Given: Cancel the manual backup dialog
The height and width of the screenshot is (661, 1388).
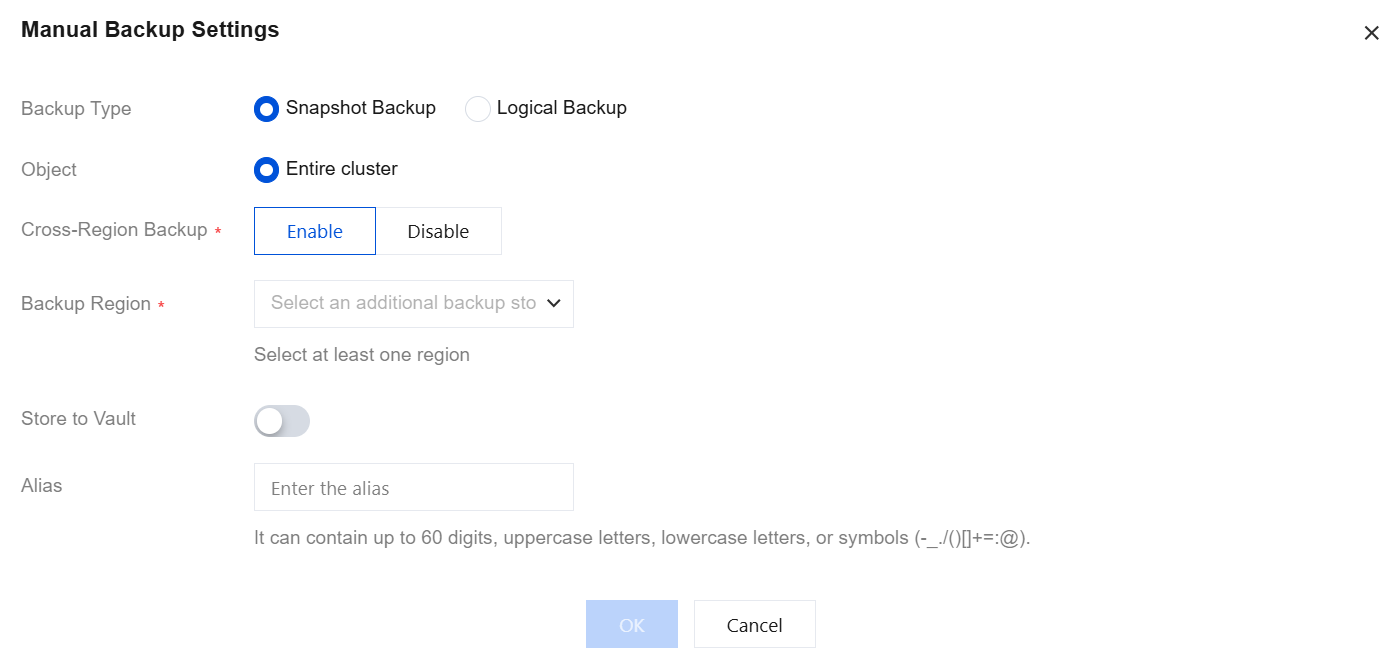Looking at the screenshot, I should (x=754, y=624).
